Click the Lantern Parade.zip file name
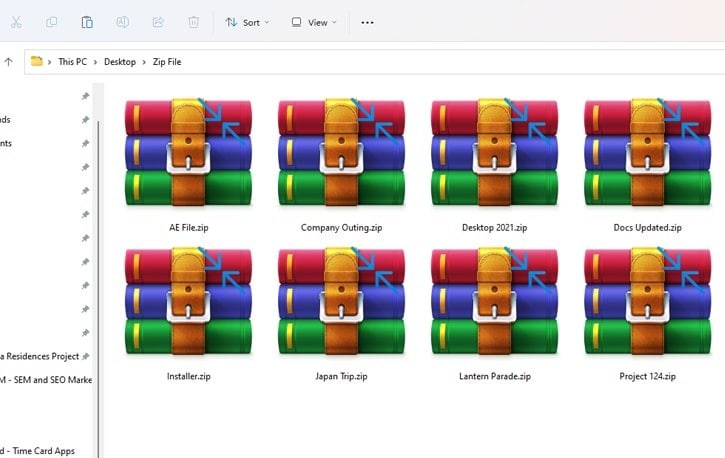The width and height of the screenshot is (725, 458). (495, 376)
